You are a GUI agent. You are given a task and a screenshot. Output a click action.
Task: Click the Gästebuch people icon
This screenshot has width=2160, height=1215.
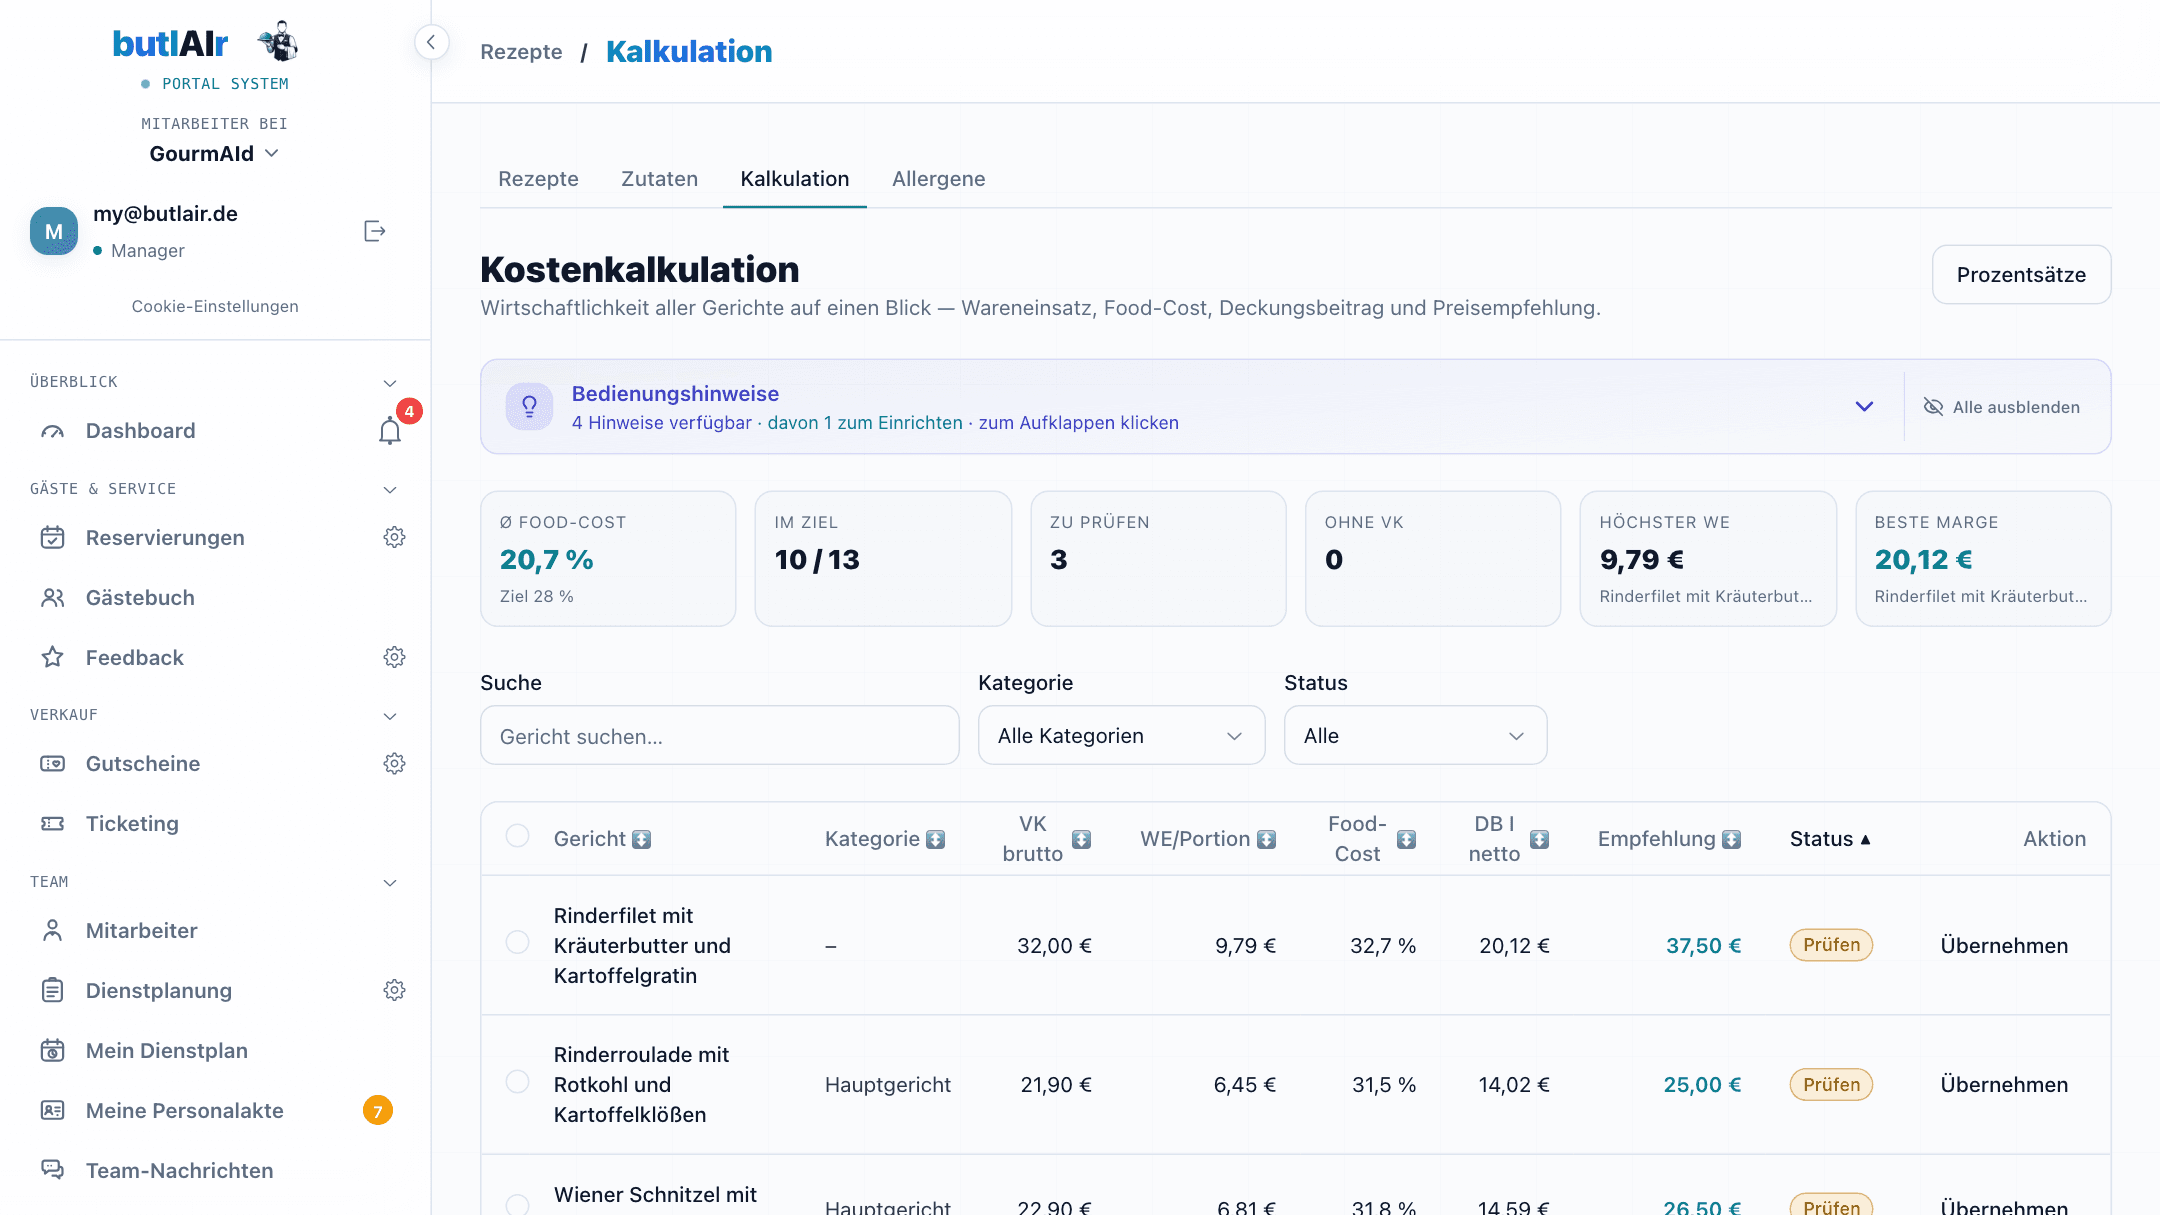(x=52, y=597)
